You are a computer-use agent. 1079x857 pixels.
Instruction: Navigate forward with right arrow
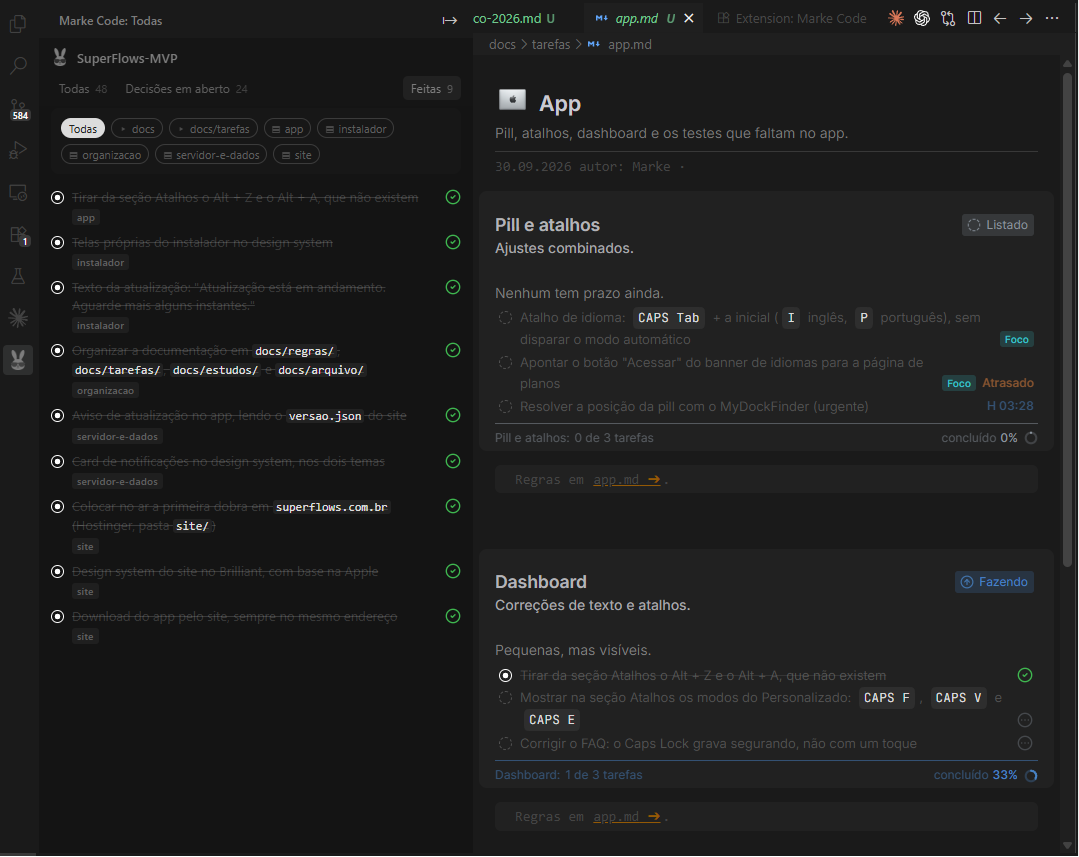pos(1026,19)
